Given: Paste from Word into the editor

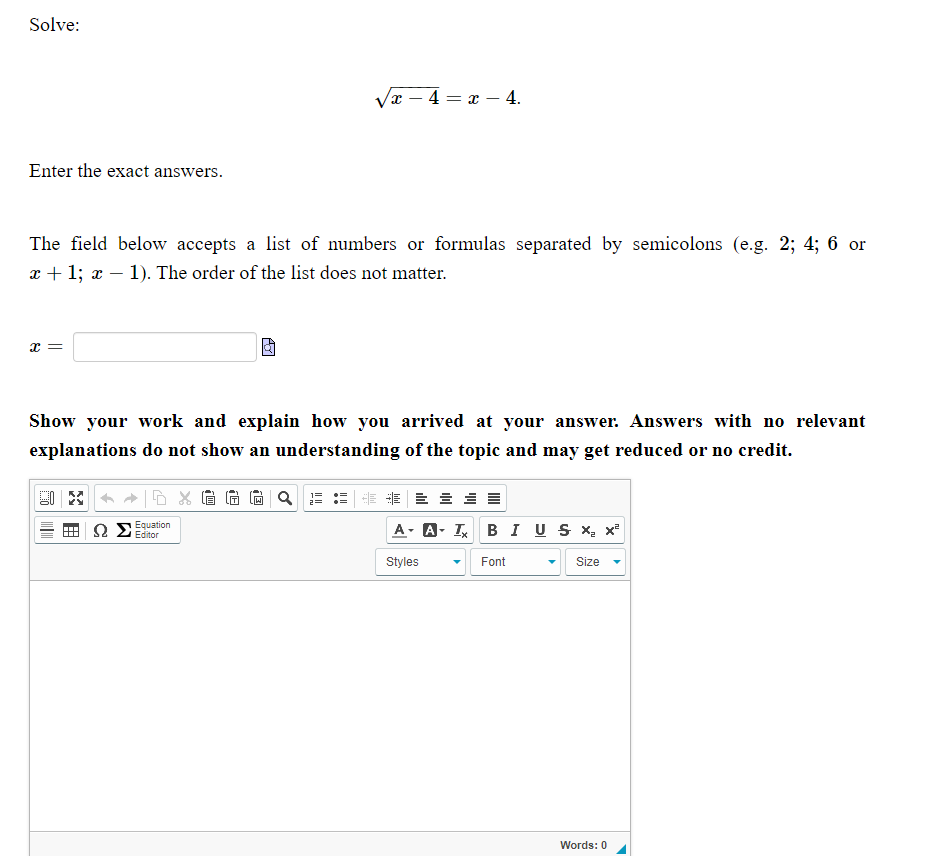Looking at the screenshot, I should [x=257, y=497].
